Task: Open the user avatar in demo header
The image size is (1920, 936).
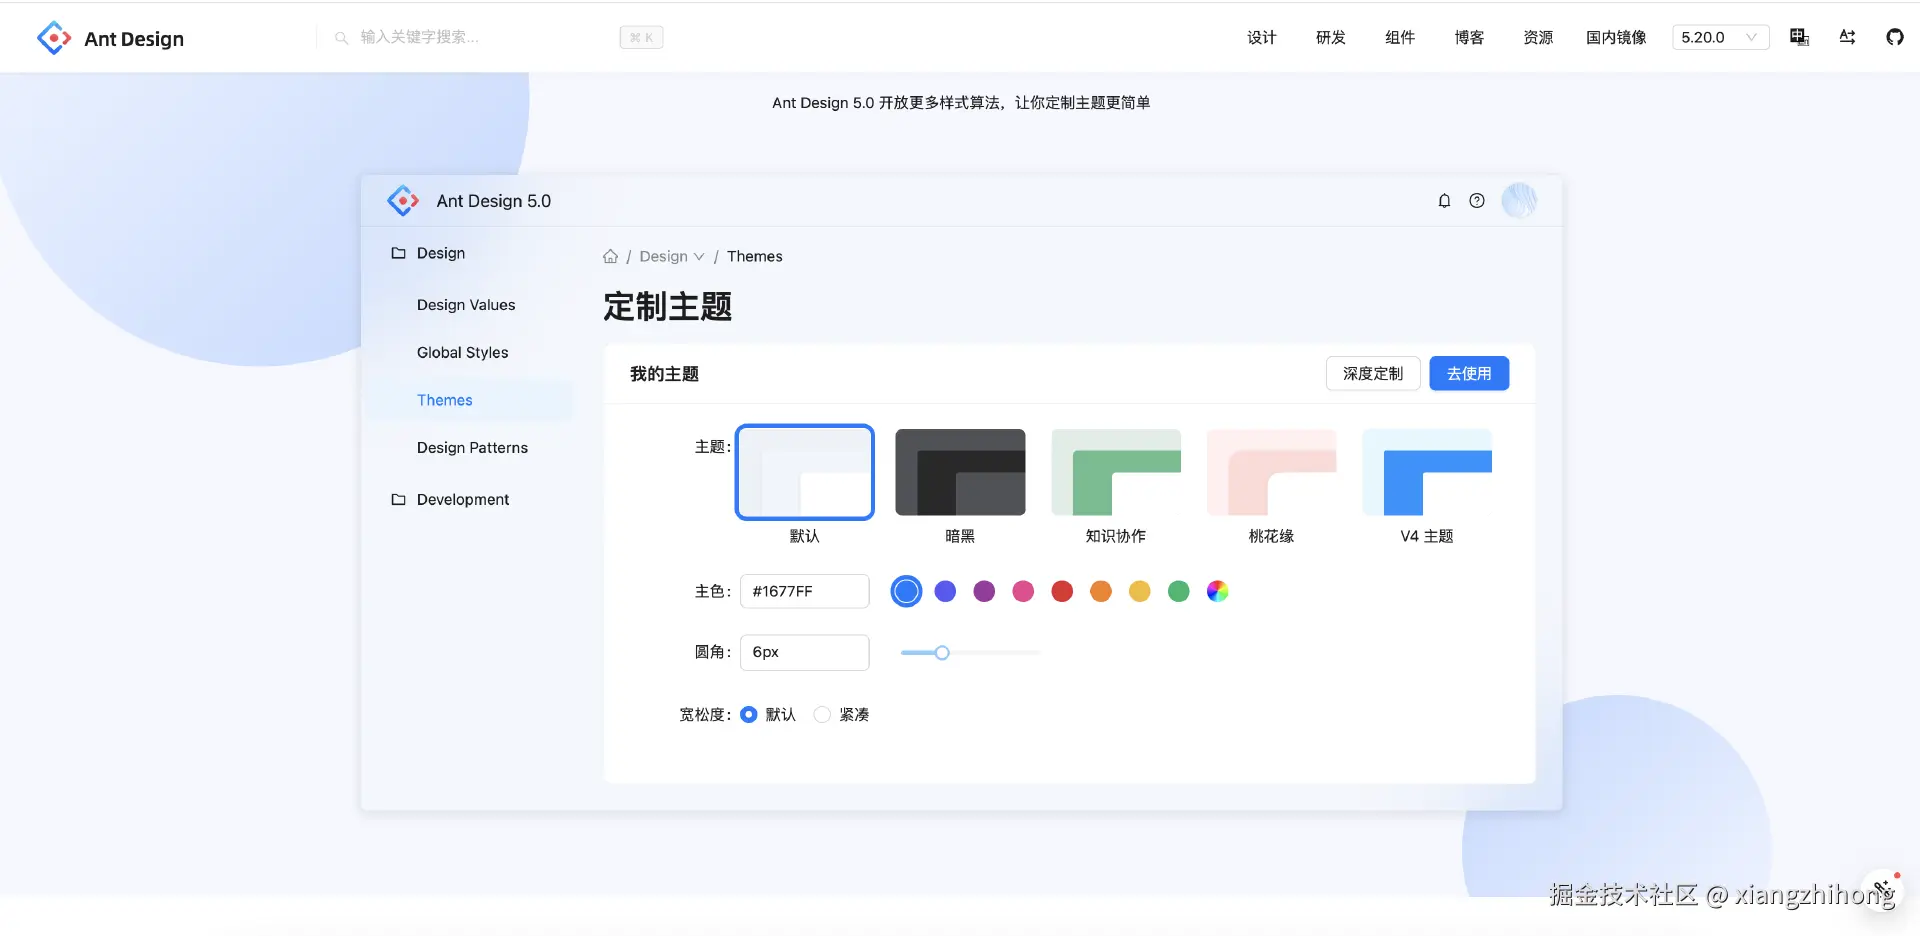Action: point(1519,201)
